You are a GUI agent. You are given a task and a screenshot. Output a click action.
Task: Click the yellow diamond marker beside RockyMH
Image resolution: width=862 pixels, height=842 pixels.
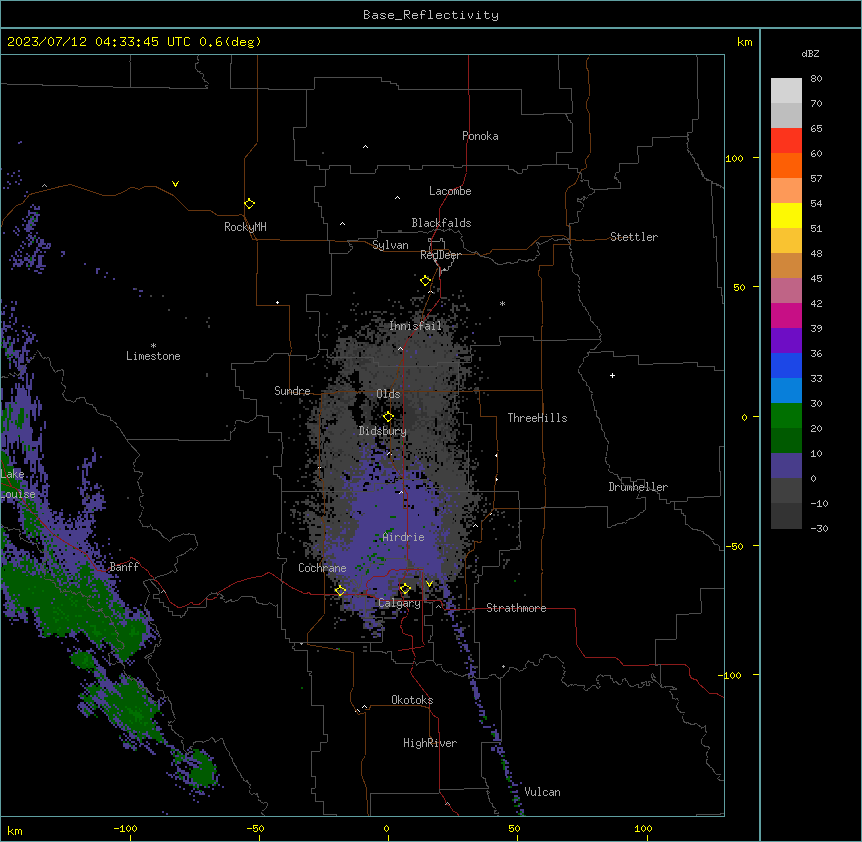249,204
